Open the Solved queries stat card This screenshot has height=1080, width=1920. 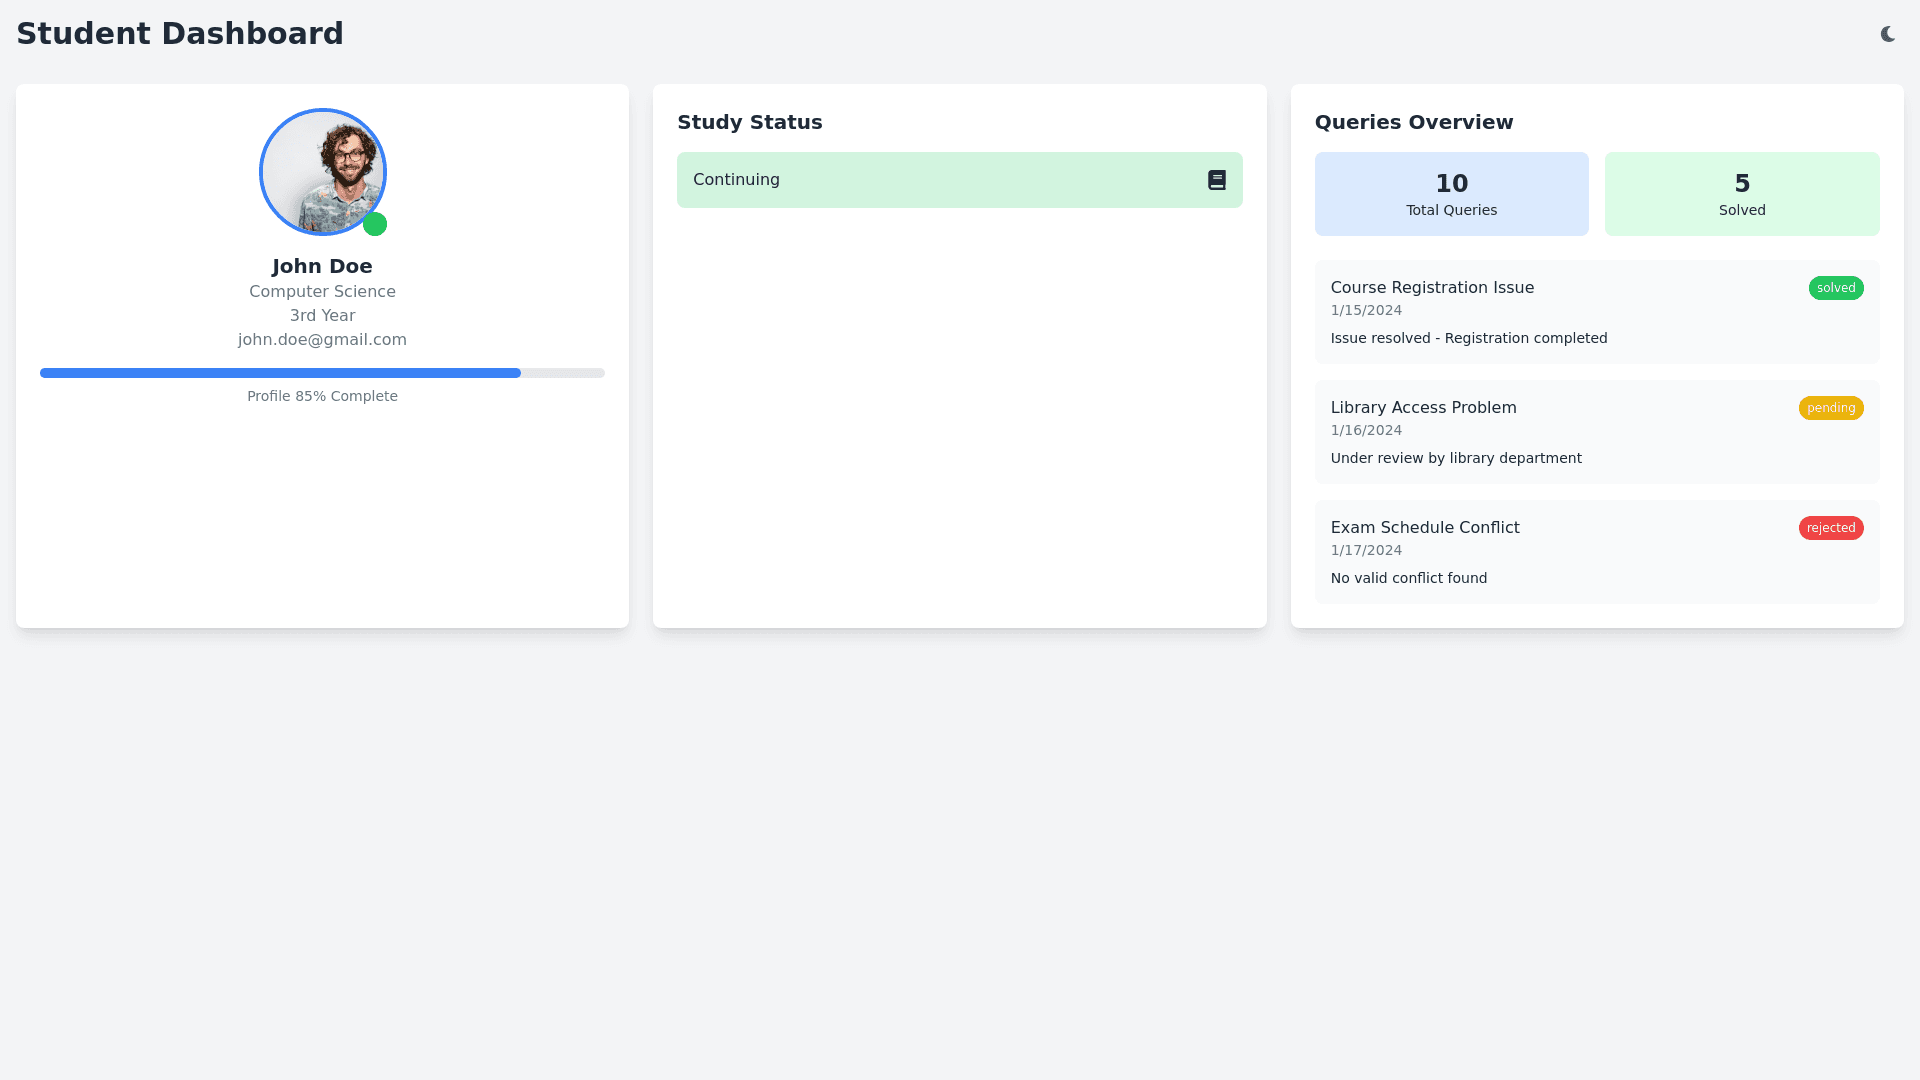click(x=1741, y=194)
